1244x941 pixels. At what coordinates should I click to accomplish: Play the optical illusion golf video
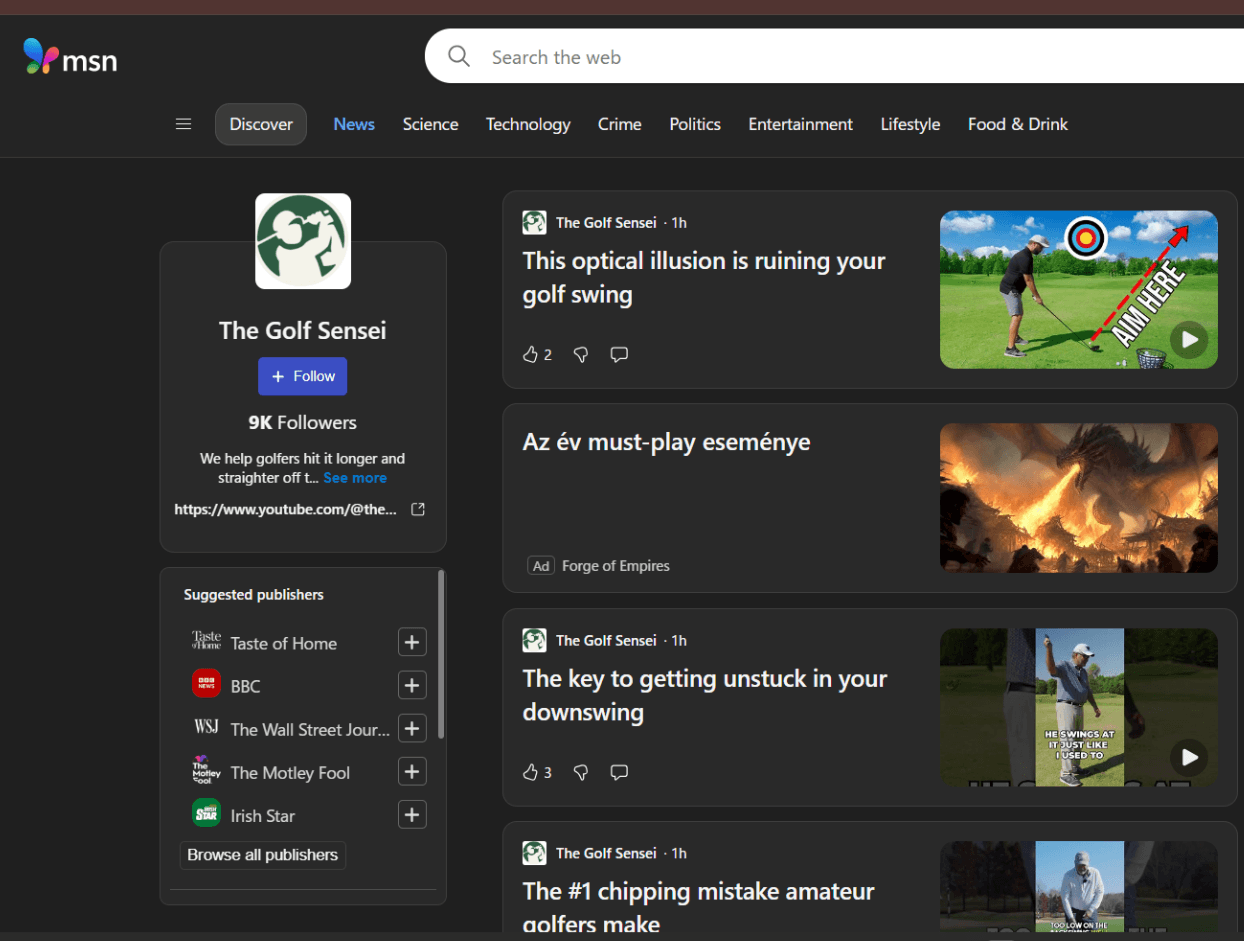(1189, 339)
